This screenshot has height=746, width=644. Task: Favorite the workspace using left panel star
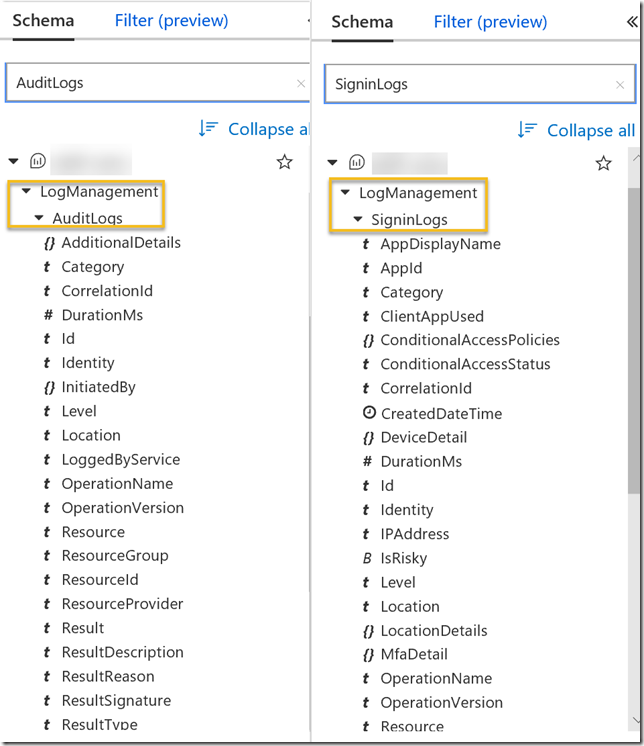(x=284, y=162)
